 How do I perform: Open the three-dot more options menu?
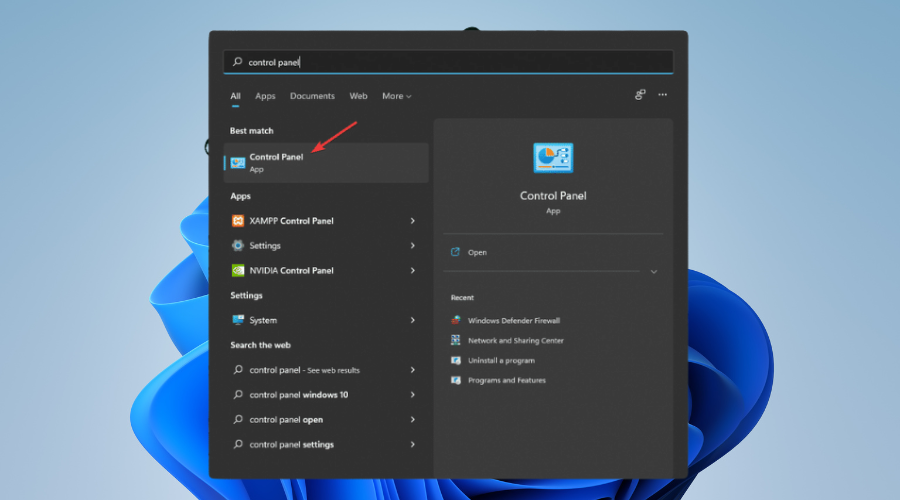pos(662,95)
